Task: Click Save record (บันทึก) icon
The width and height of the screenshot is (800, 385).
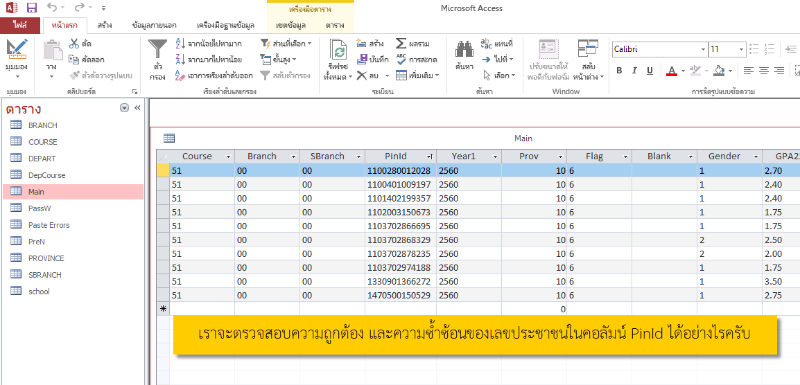Action: 362,59
